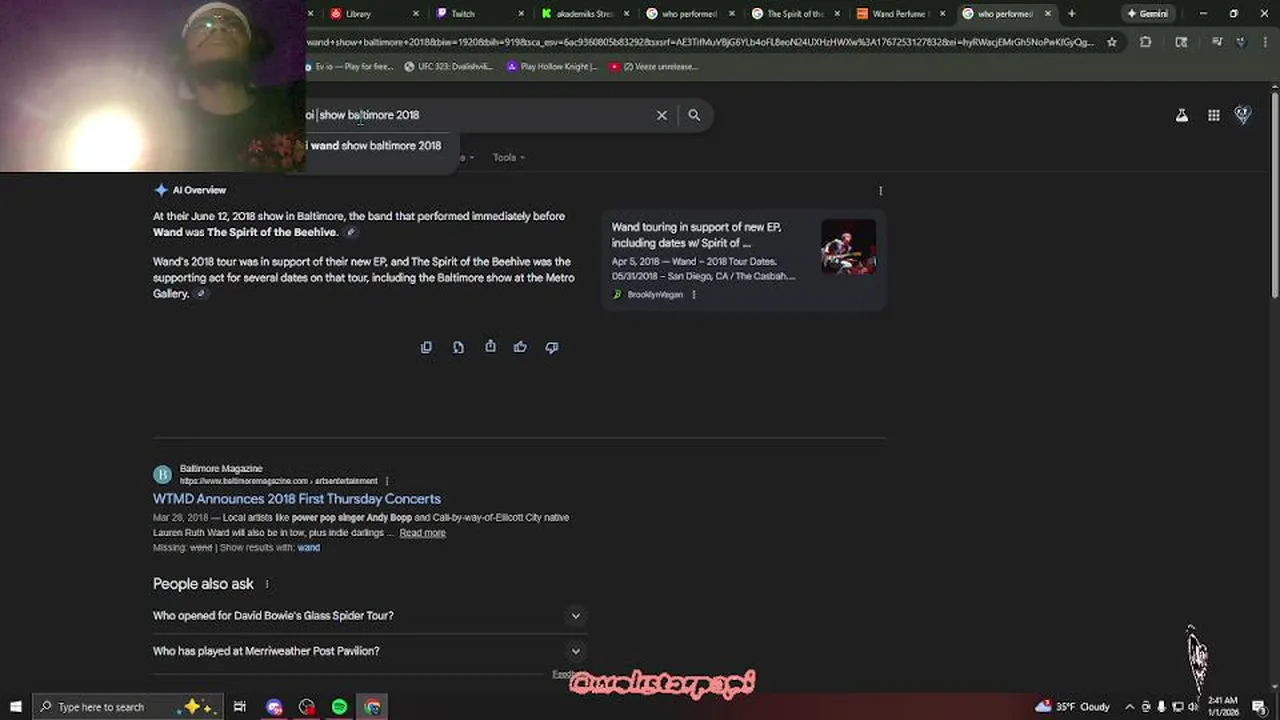Expand 'Who opened for David Bowie's Glass Spider Tour?'
Image resolution: width=1280 pixels, height=720 pixels.
[x=368, y=616]
